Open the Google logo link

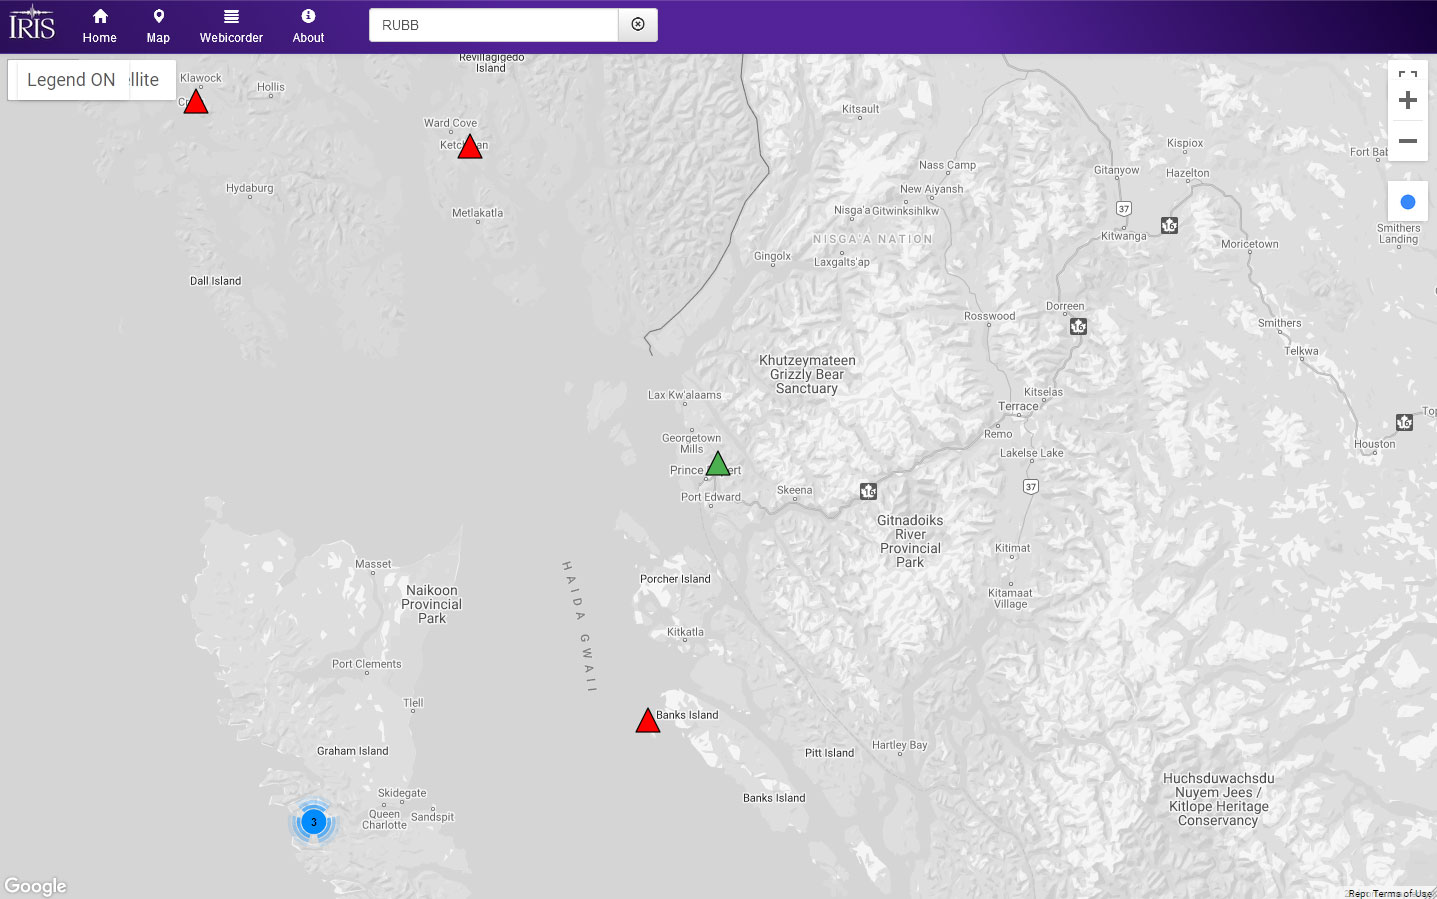point(36,886)
